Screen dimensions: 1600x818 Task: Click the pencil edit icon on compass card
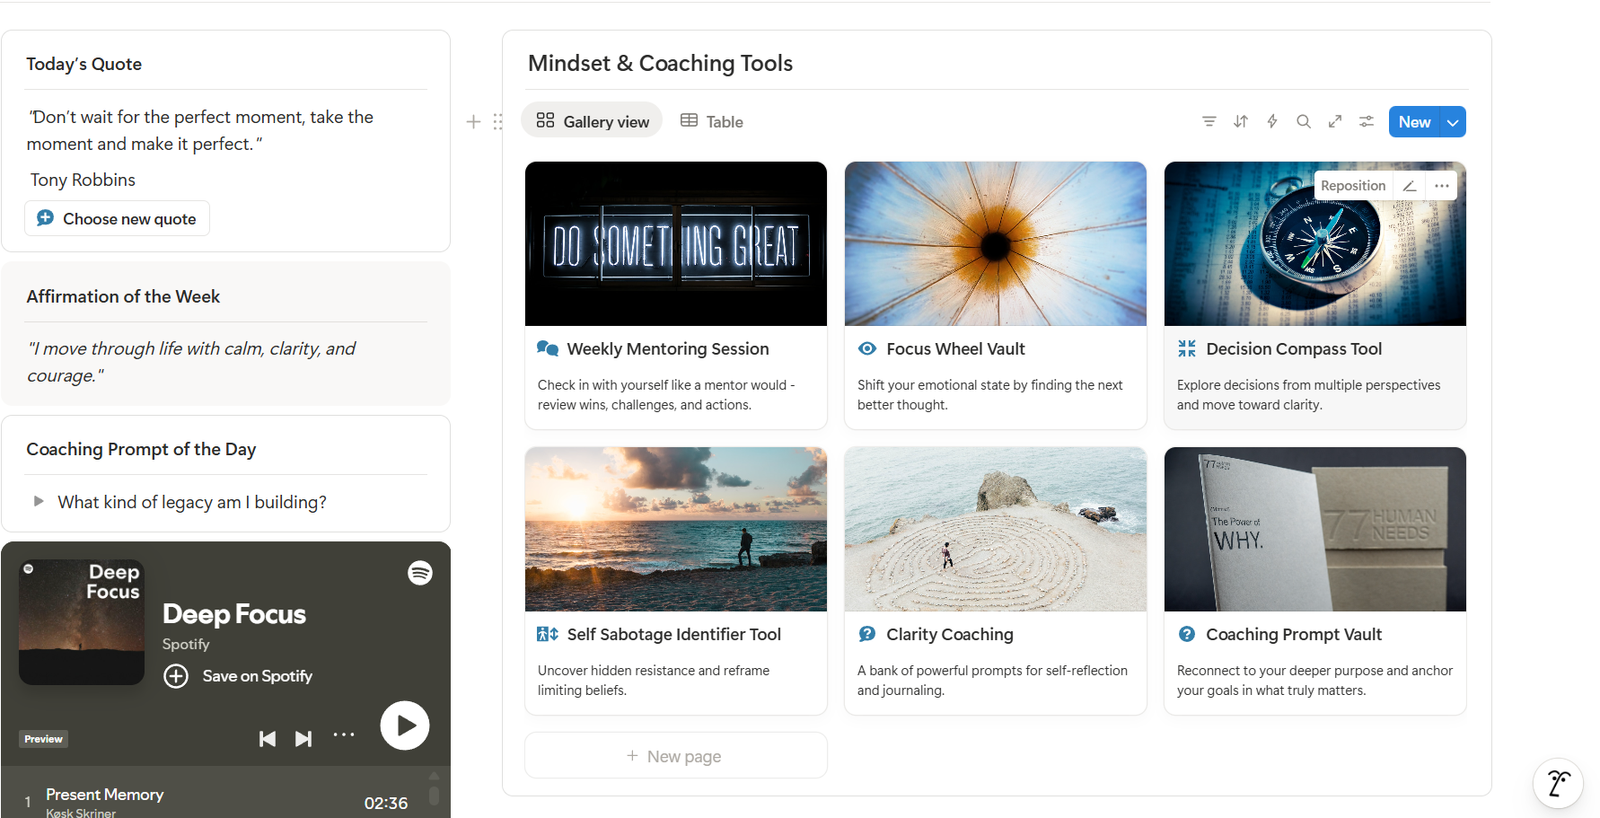click(1409, 186)
